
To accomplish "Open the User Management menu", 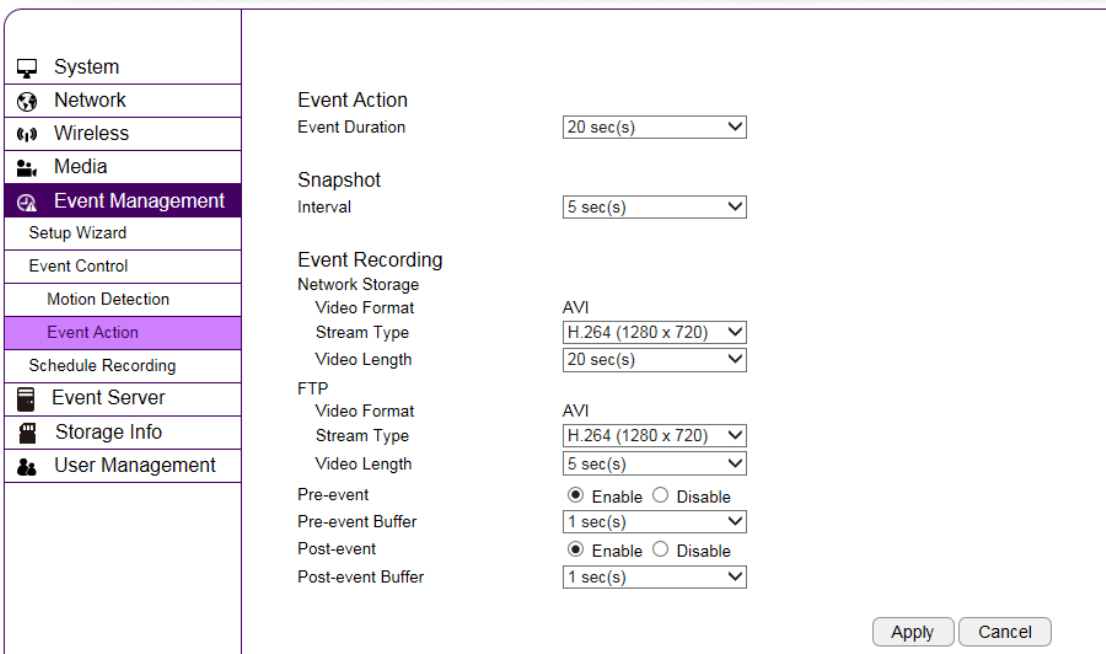I will 123,466.
